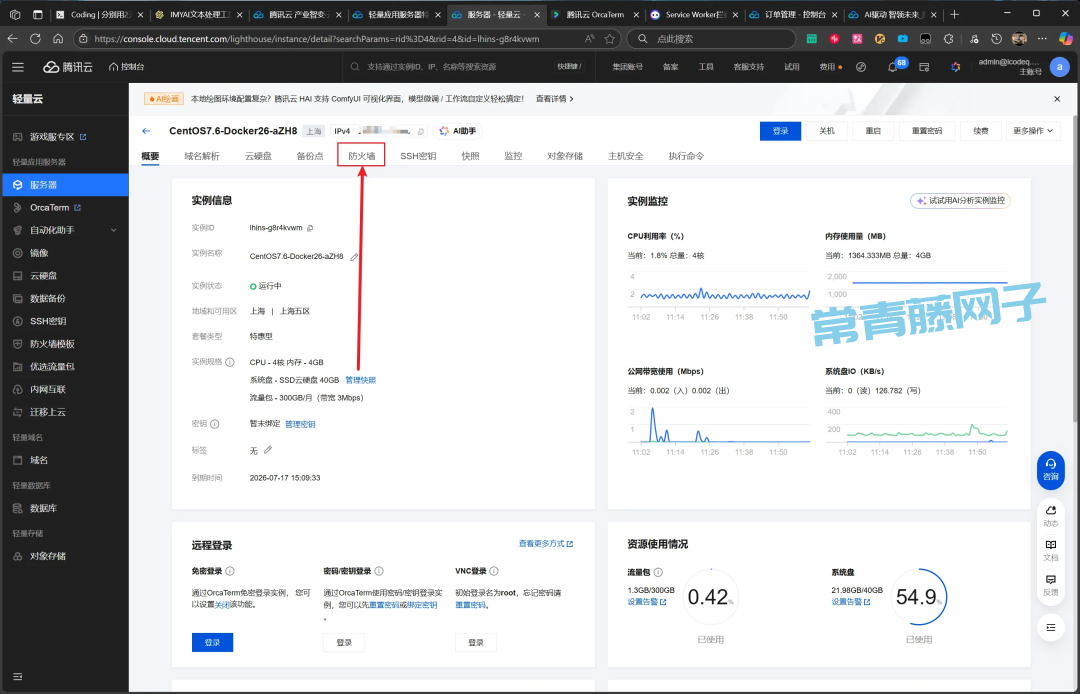Click the blue 登录 button at top
1080x694 pixels.
point(780,131)
